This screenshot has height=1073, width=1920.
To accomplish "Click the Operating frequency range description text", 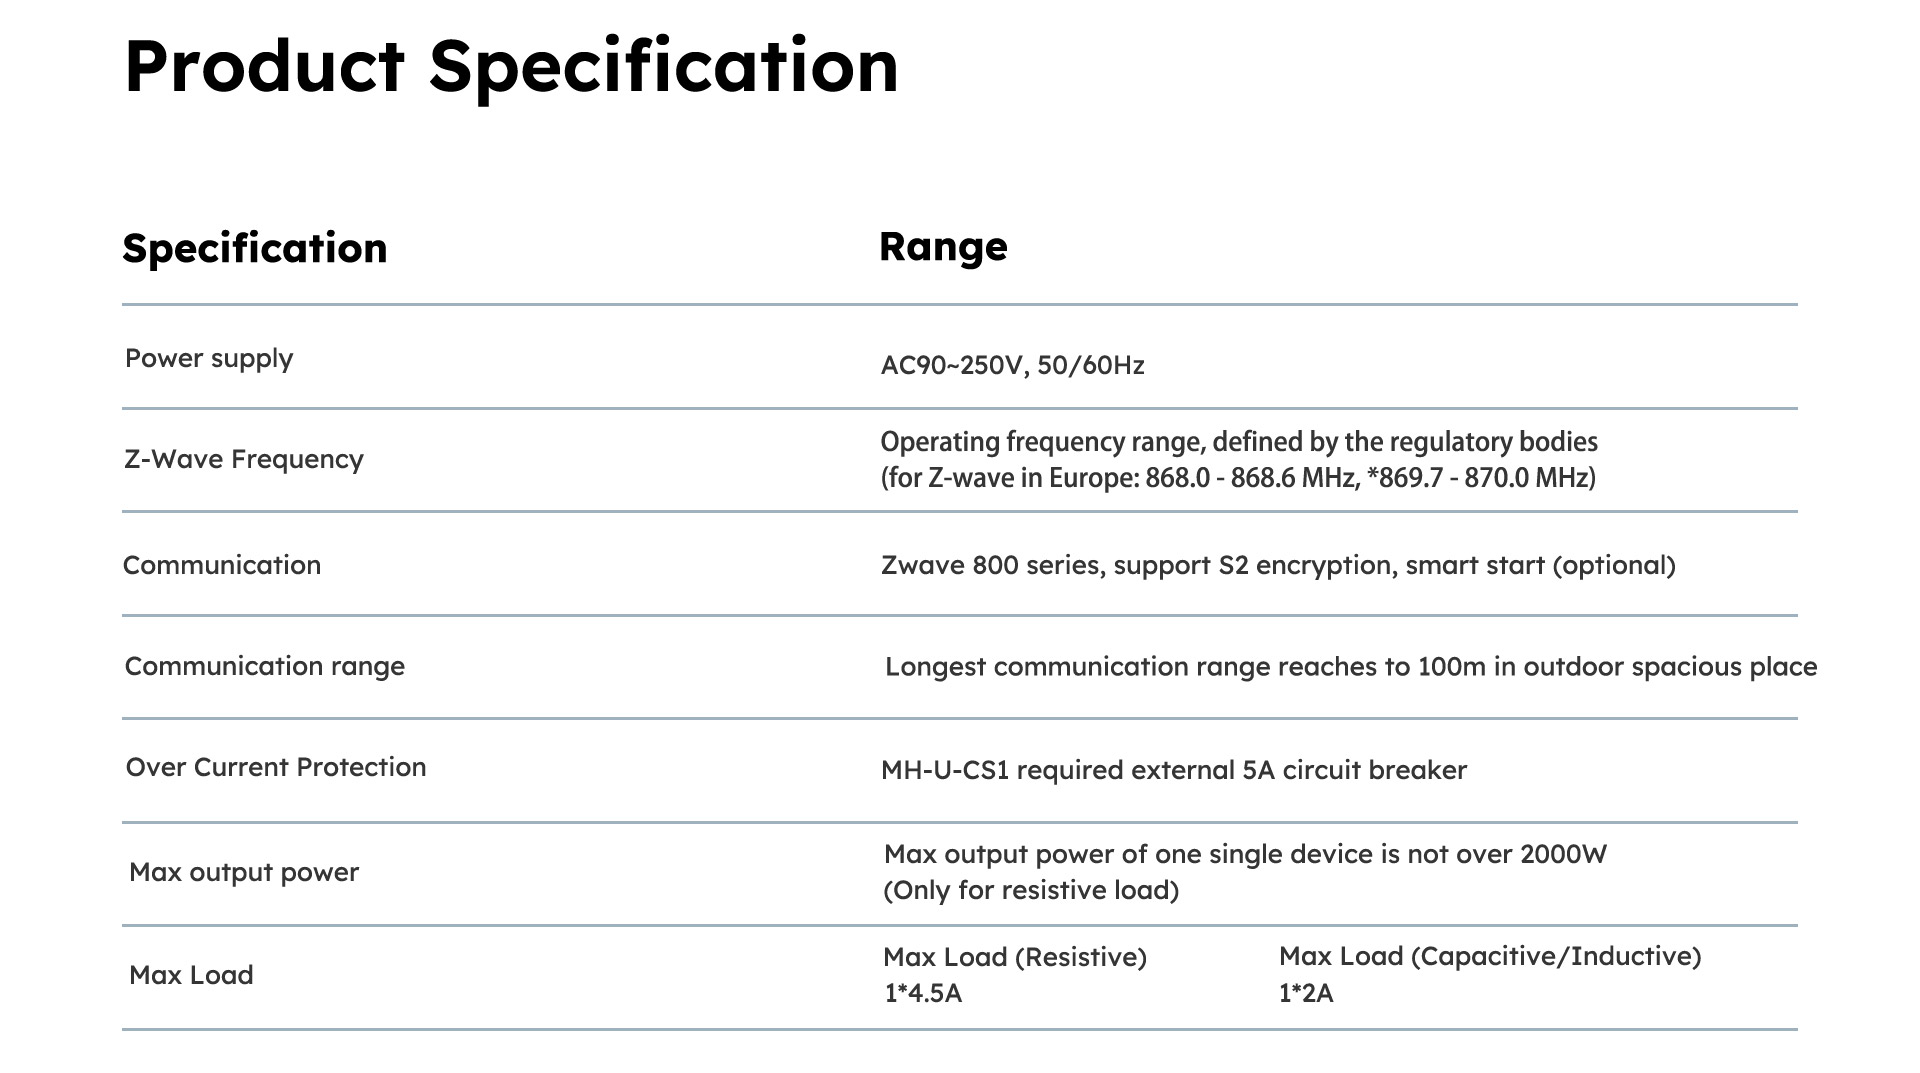I will point(1239,442).
